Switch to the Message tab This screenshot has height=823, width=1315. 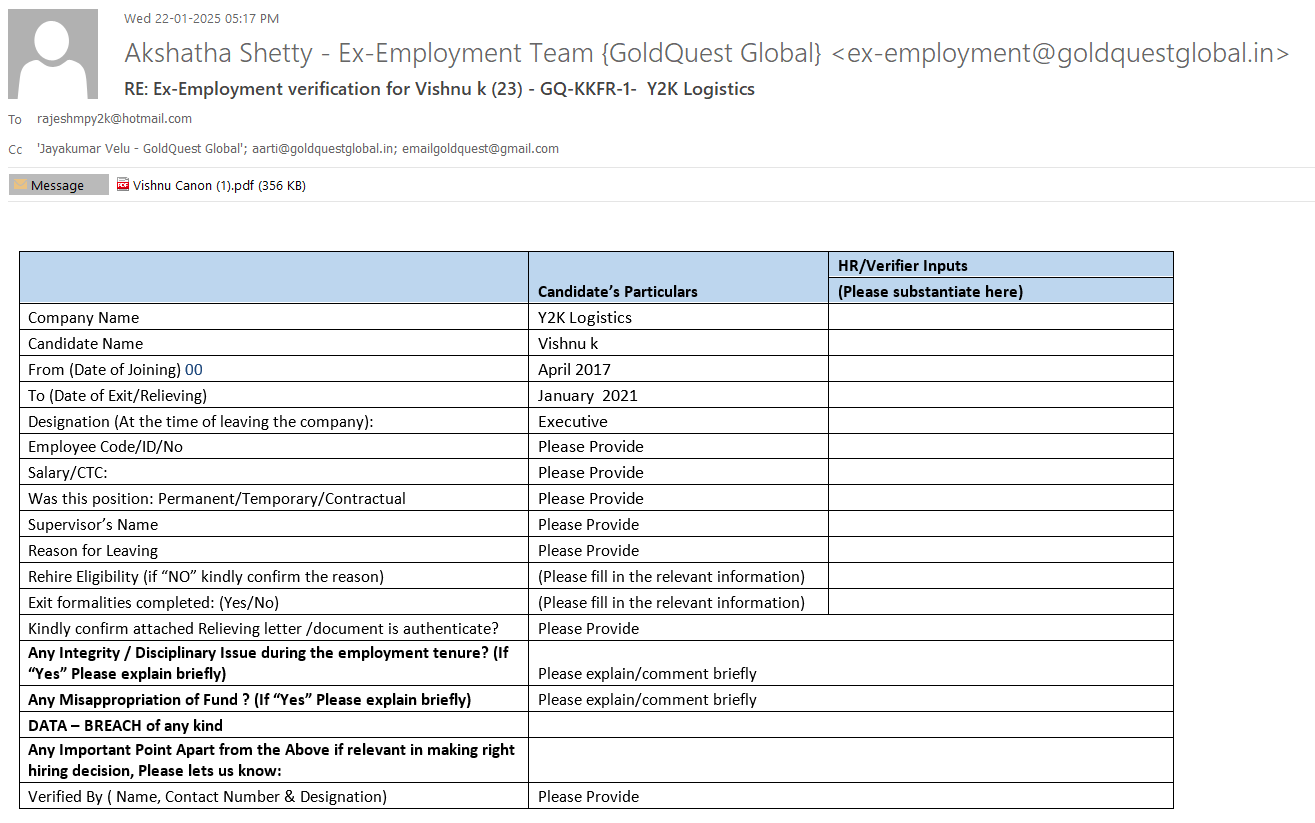coord(58,185)
